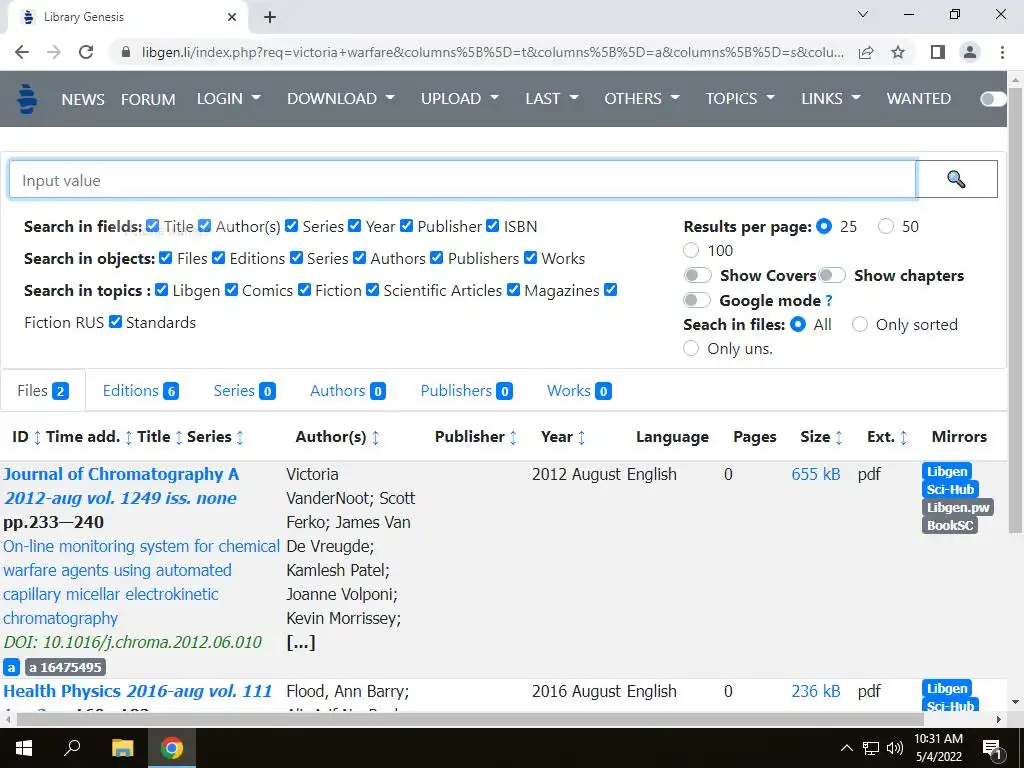1024x768 pixels.
Task: Sort results by Series arrows
Action: point(240,438)
